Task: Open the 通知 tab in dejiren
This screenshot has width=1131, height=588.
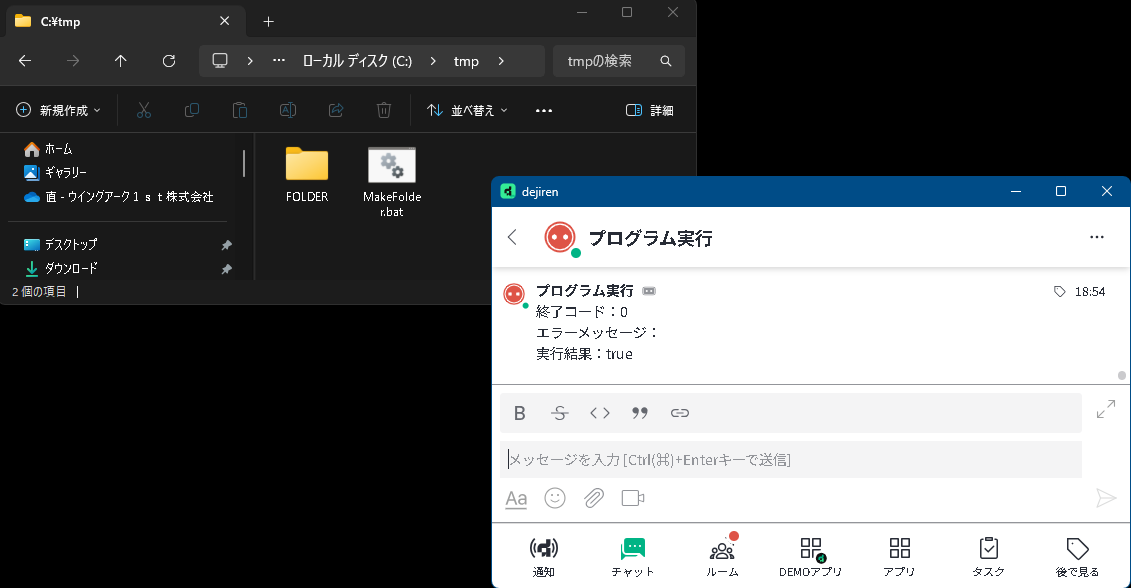Action: pyautogui.click(x=544, y=556)
